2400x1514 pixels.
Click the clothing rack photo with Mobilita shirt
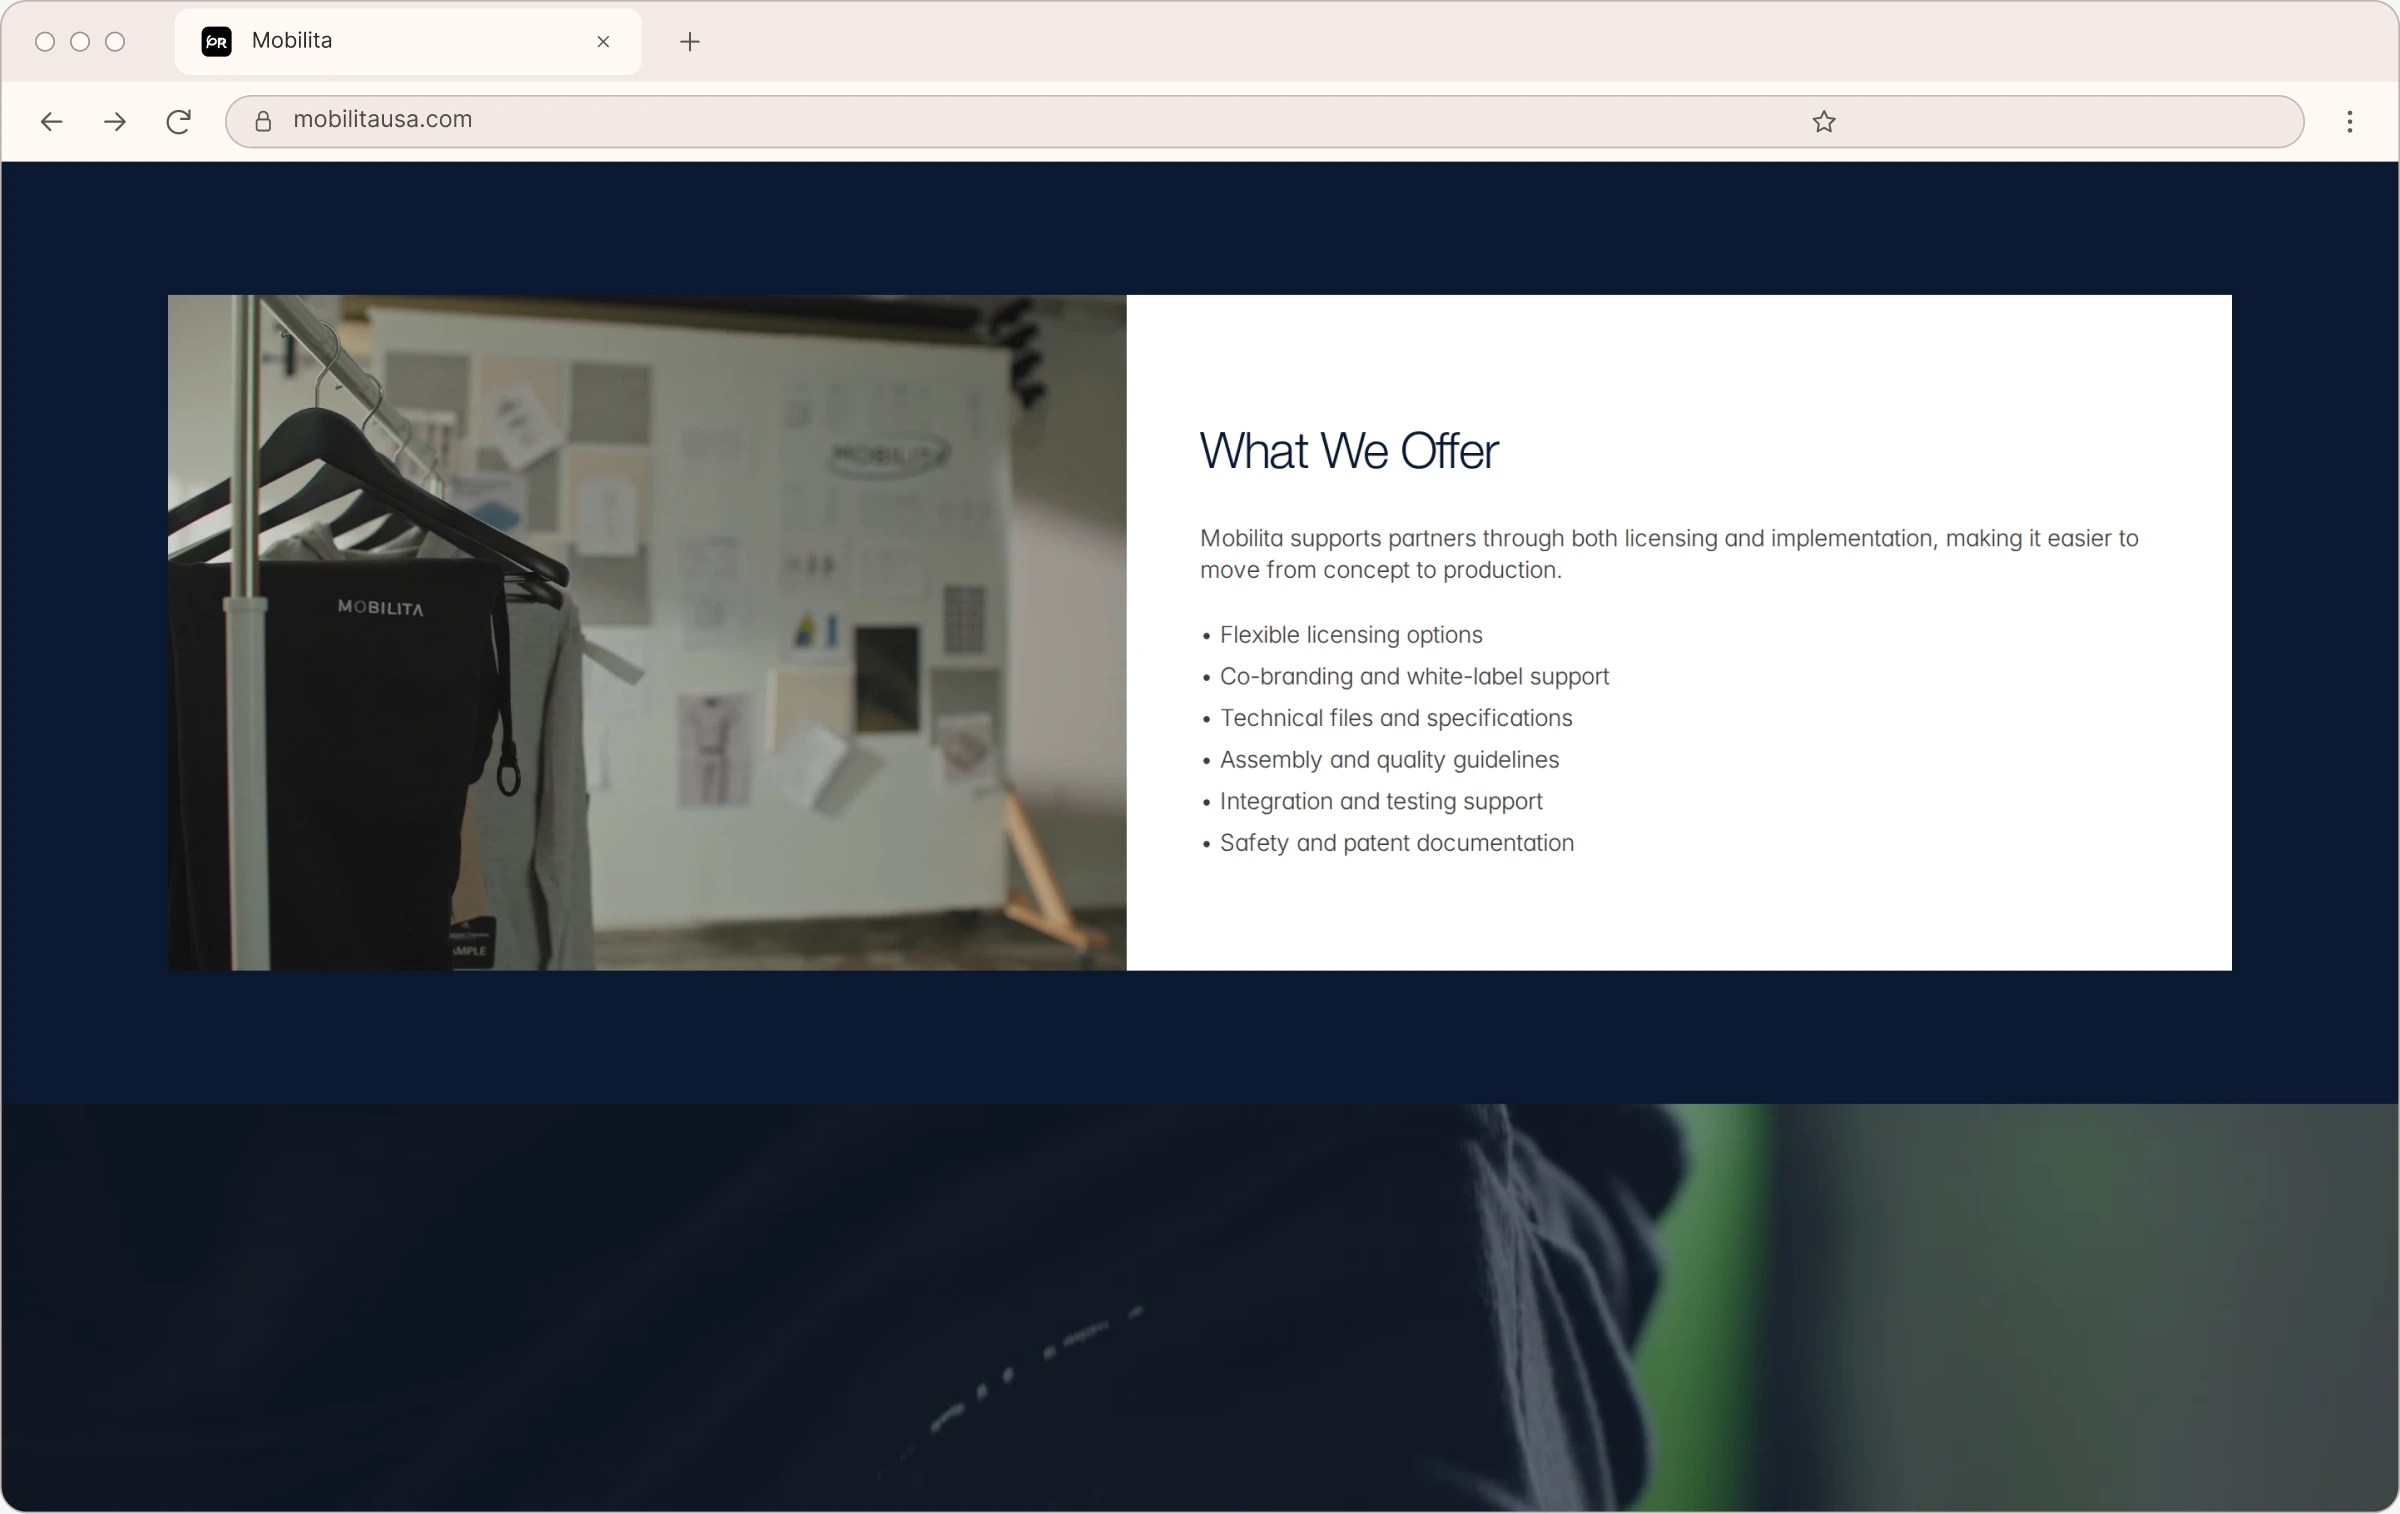point(647,632)
